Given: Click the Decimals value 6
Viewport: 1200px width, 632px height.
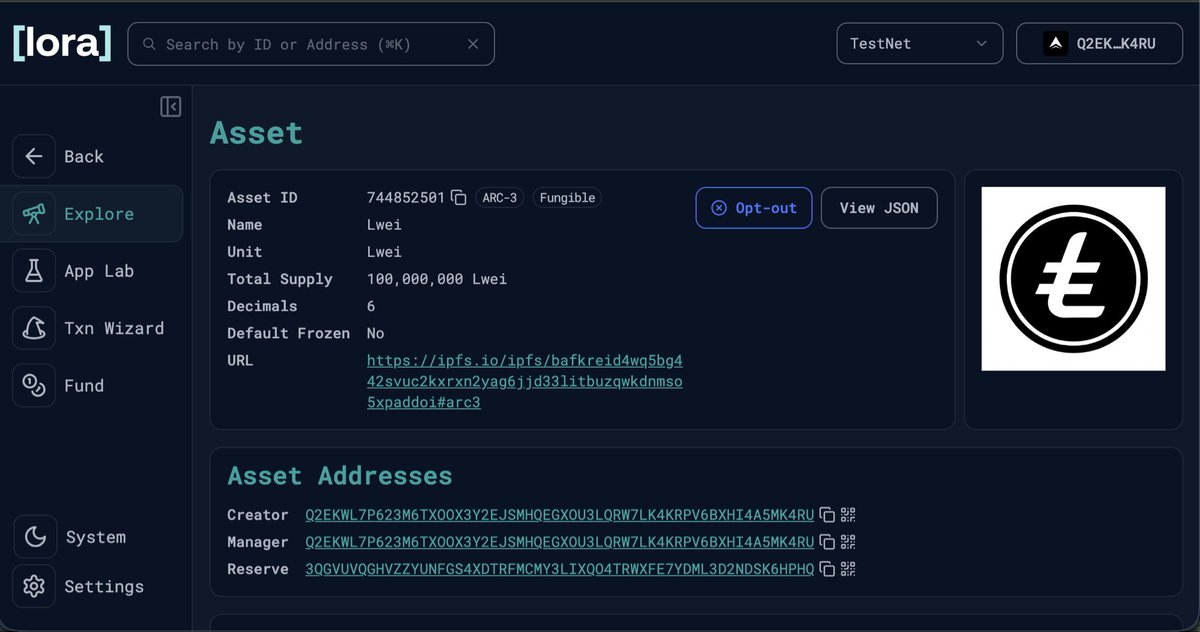Looking at the screenshot, I should pos(372,306).
